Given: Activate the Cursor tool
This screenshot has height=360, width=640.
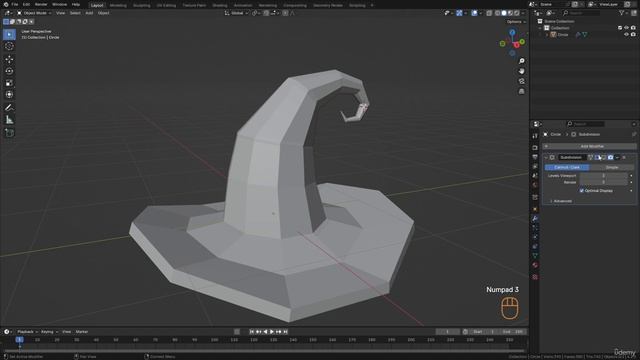Looking at the screenshot, I should click(x=9, y=46).
